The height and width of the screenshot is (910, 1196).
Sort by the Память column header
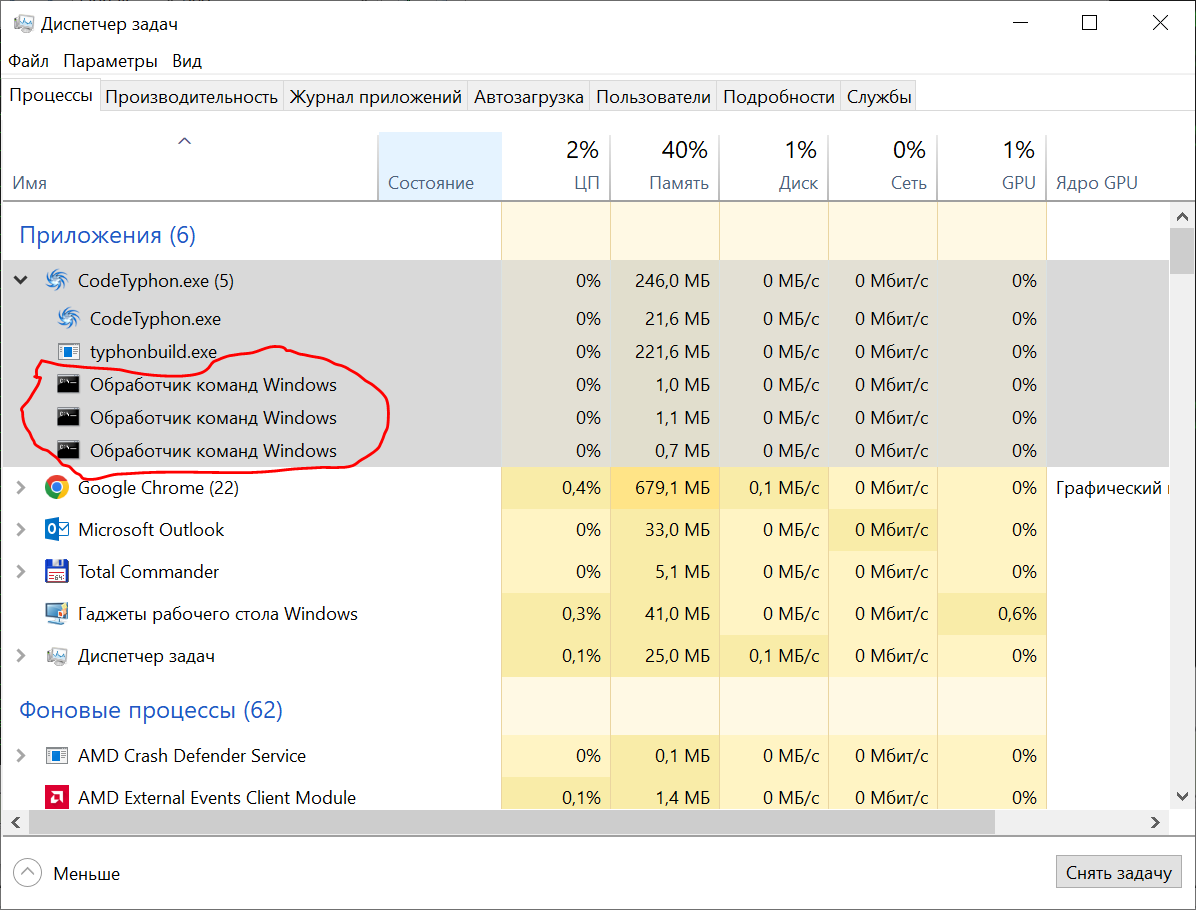pos(665,166)
